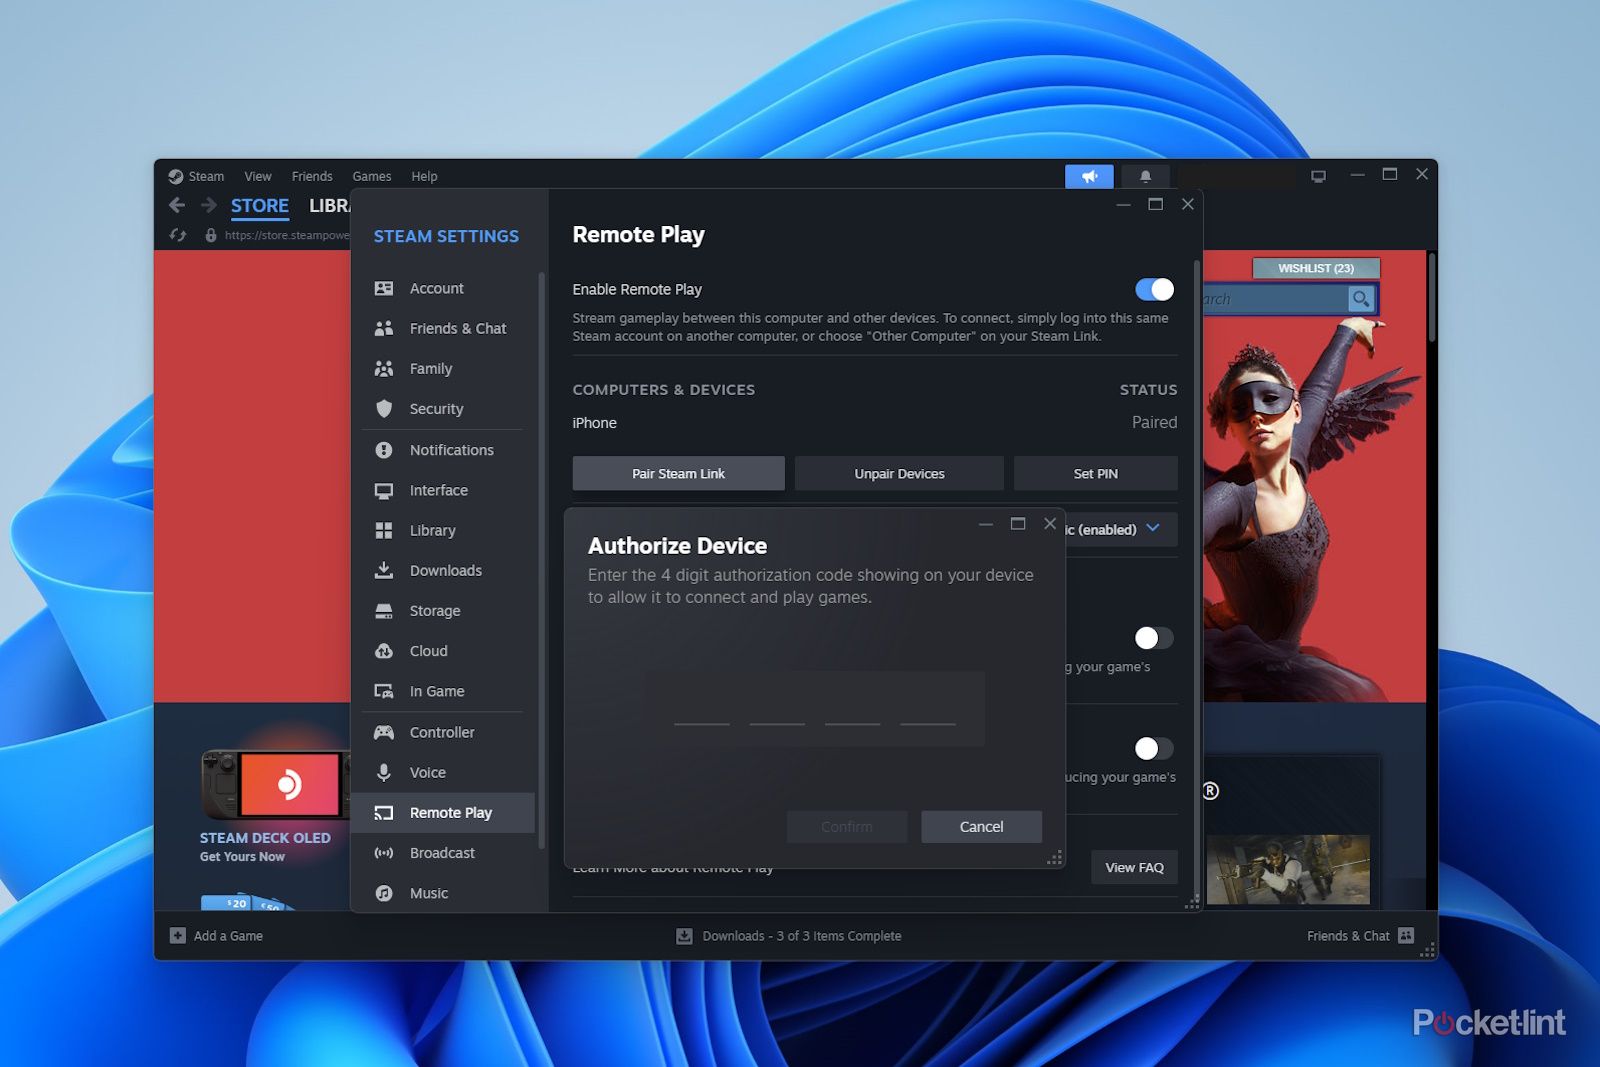Click the Big Picture mode monitor icon
The height and width of the screenshot is (1067, 1600).
click(x=1318, y=176)
